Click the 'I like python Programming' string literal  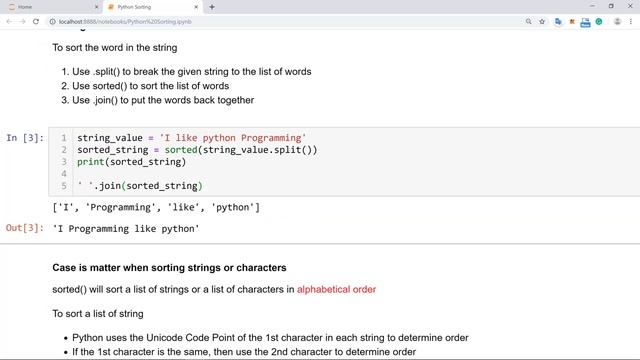coord(233,138)
